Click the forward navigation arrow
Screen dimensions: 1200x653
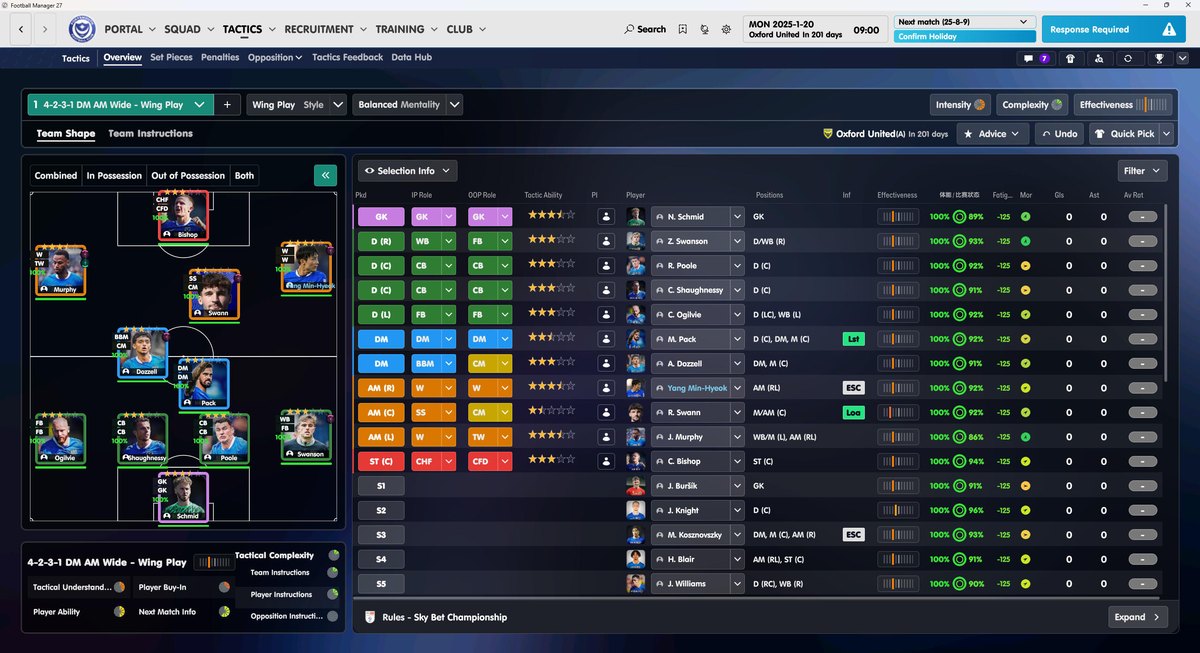tap(46, 30)
